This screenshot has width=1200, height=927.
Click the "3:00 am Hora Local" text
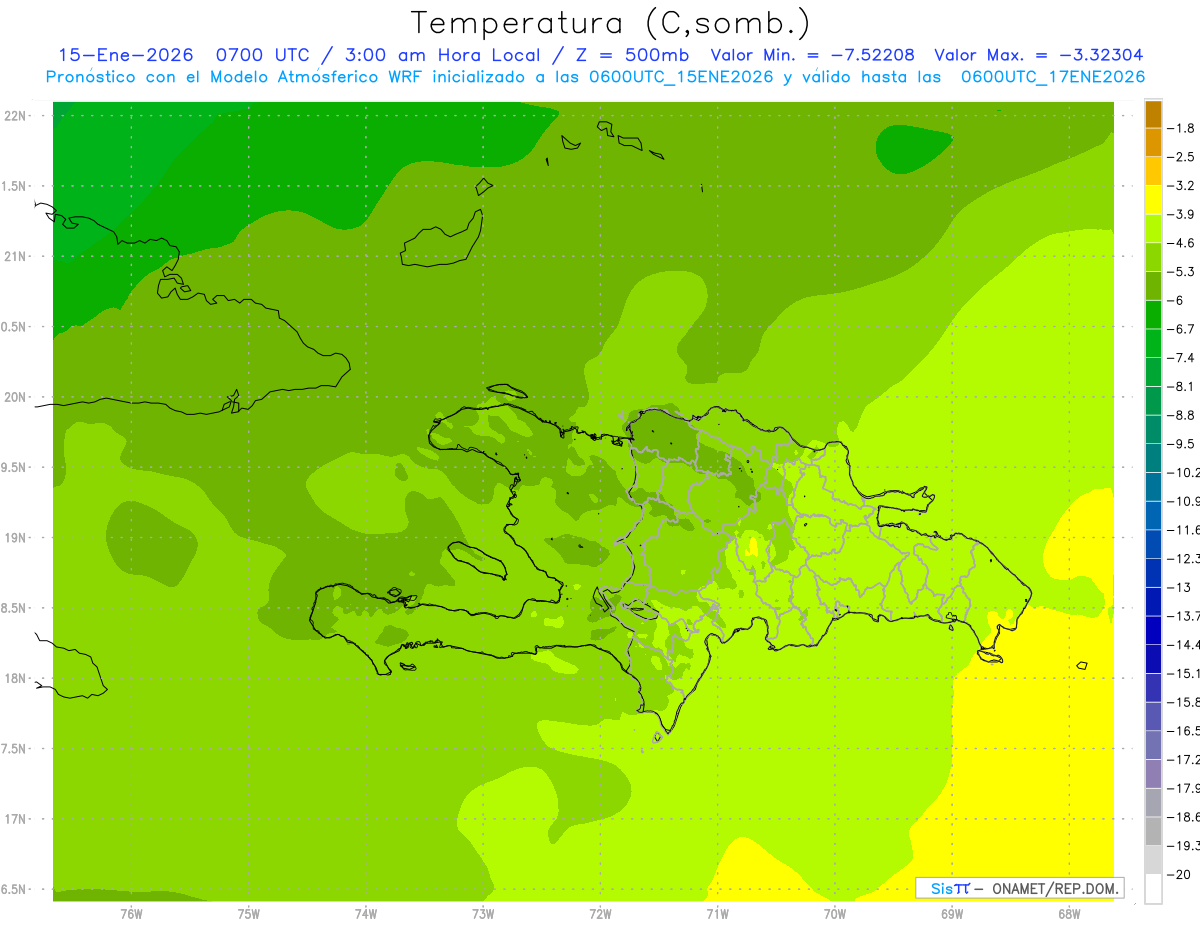pyautogui.click(x=444, y=55)
